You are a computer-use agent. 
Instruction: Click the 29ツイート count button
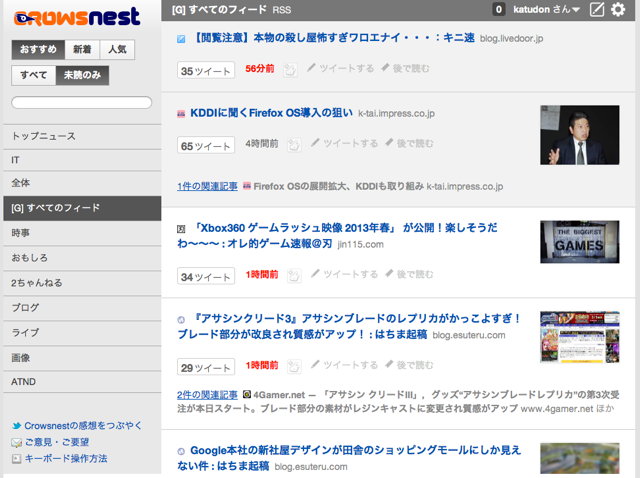coord(206,367)
